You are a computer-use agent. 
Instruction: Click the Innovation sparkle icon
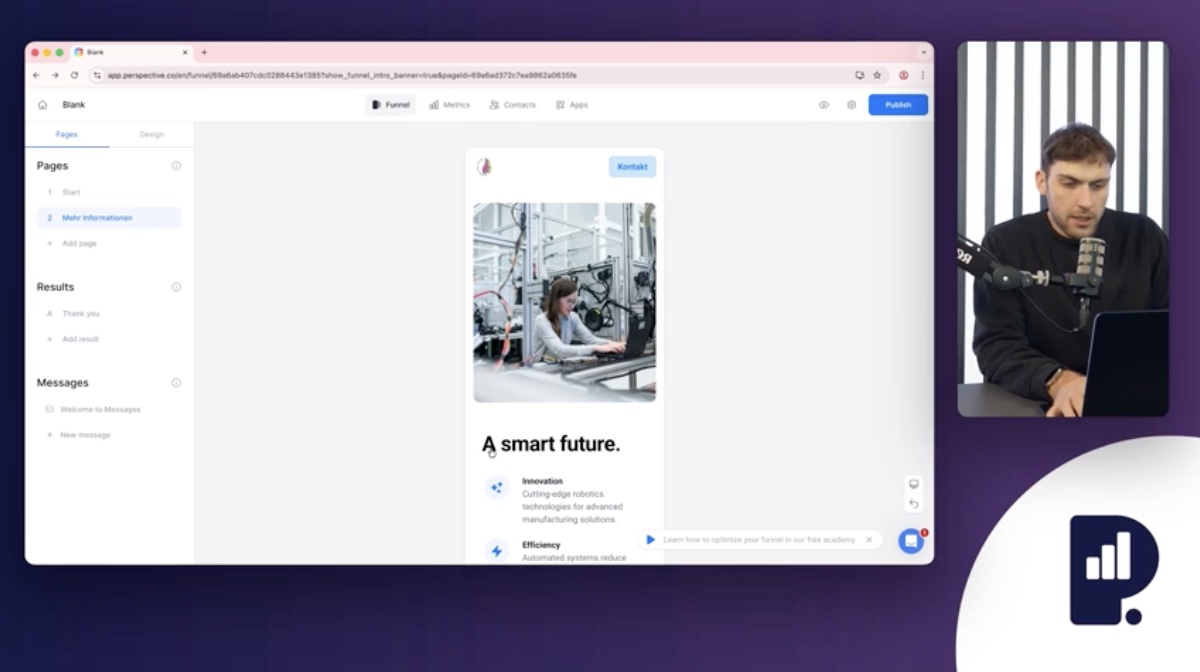(496, 487)
